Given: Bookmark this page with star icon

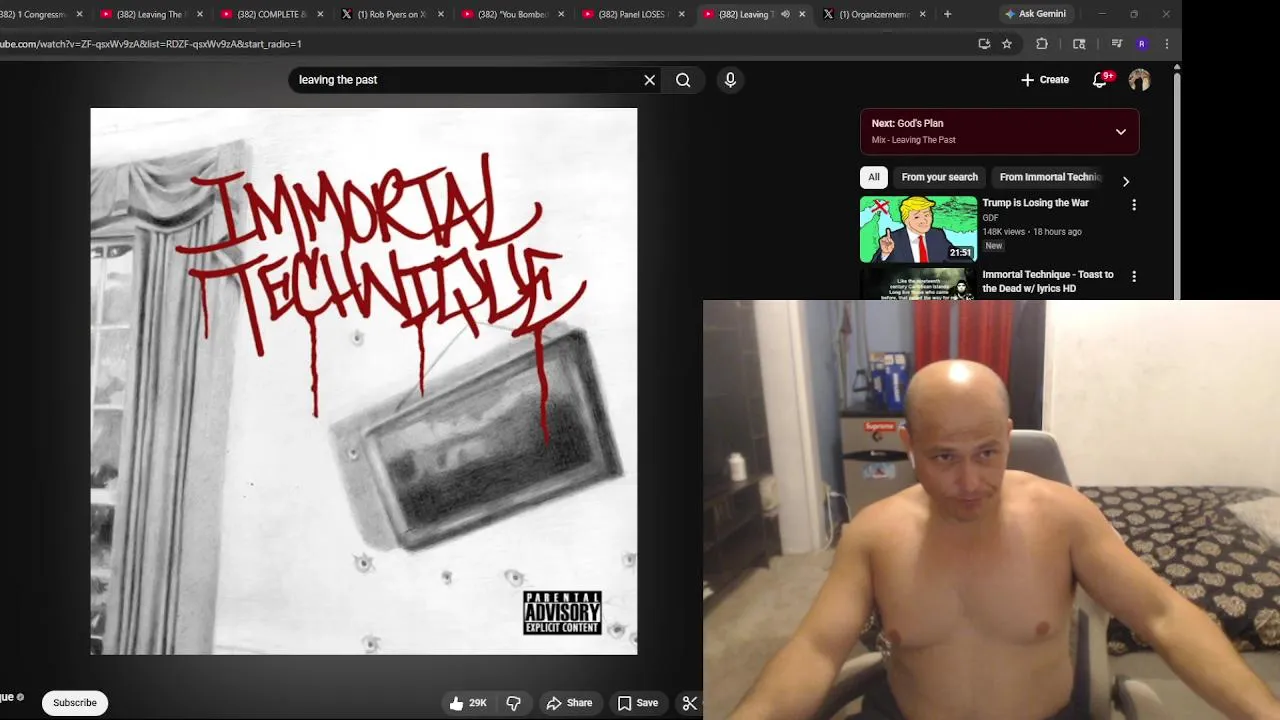Looking at the screenshot, I should [x=1007, y=44].
